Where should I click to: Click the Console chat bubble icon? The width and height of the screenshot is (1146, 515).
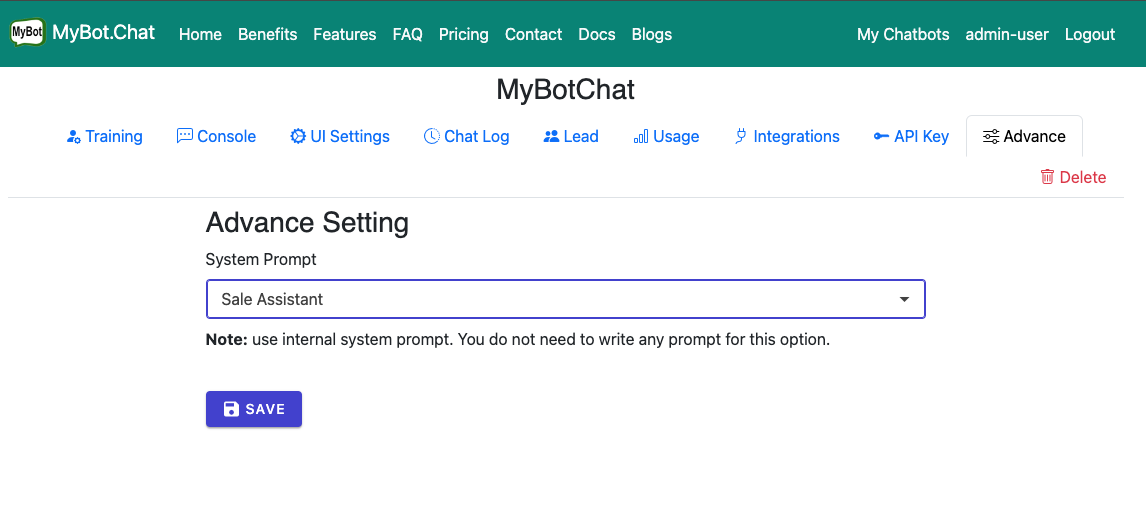[x=184, y=136]
